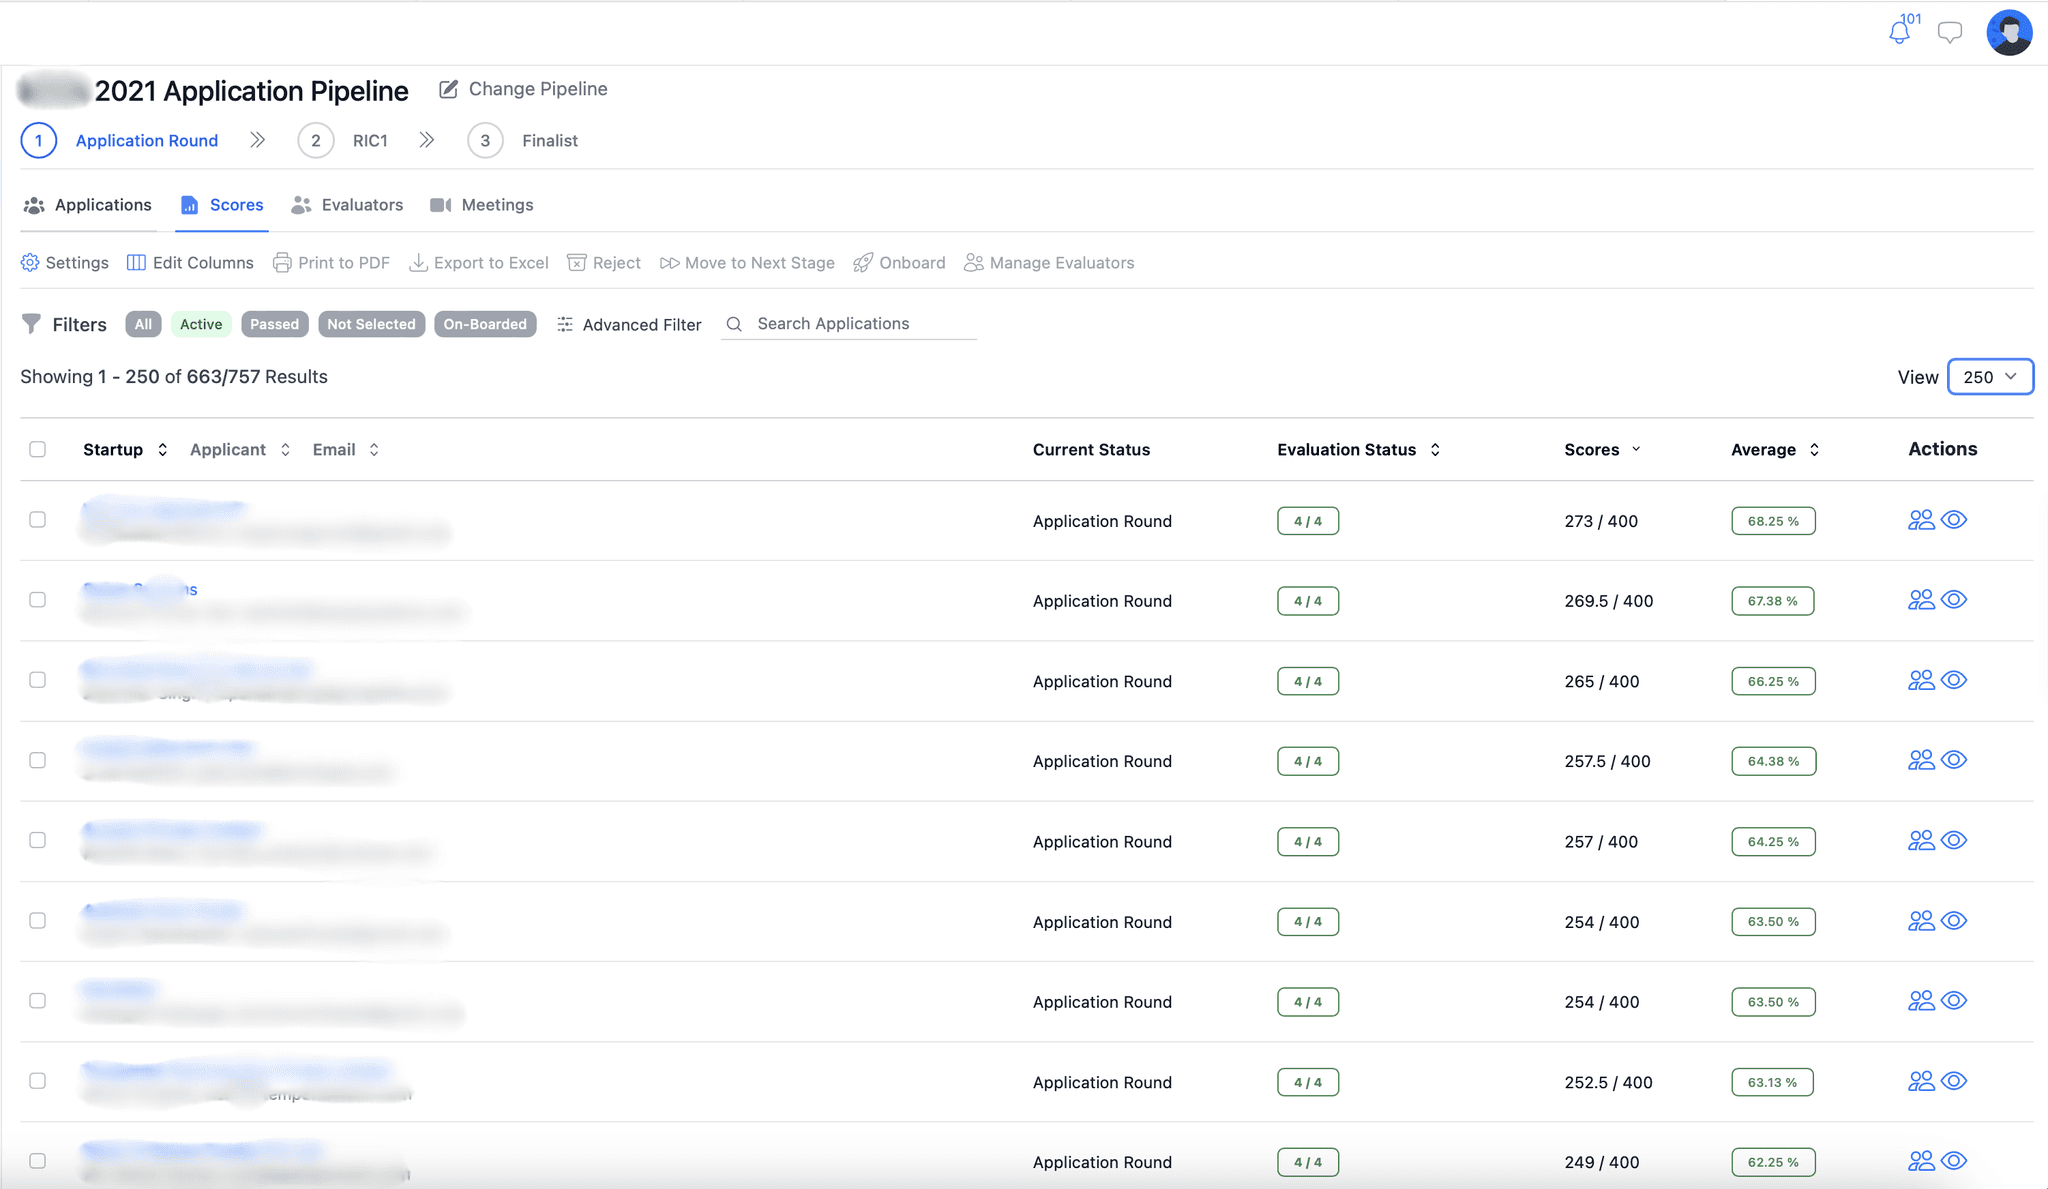This screenshot has height=1189, width=2048.
Task: Select the checkbox on the first applicant row
Action: click(38, 519)
